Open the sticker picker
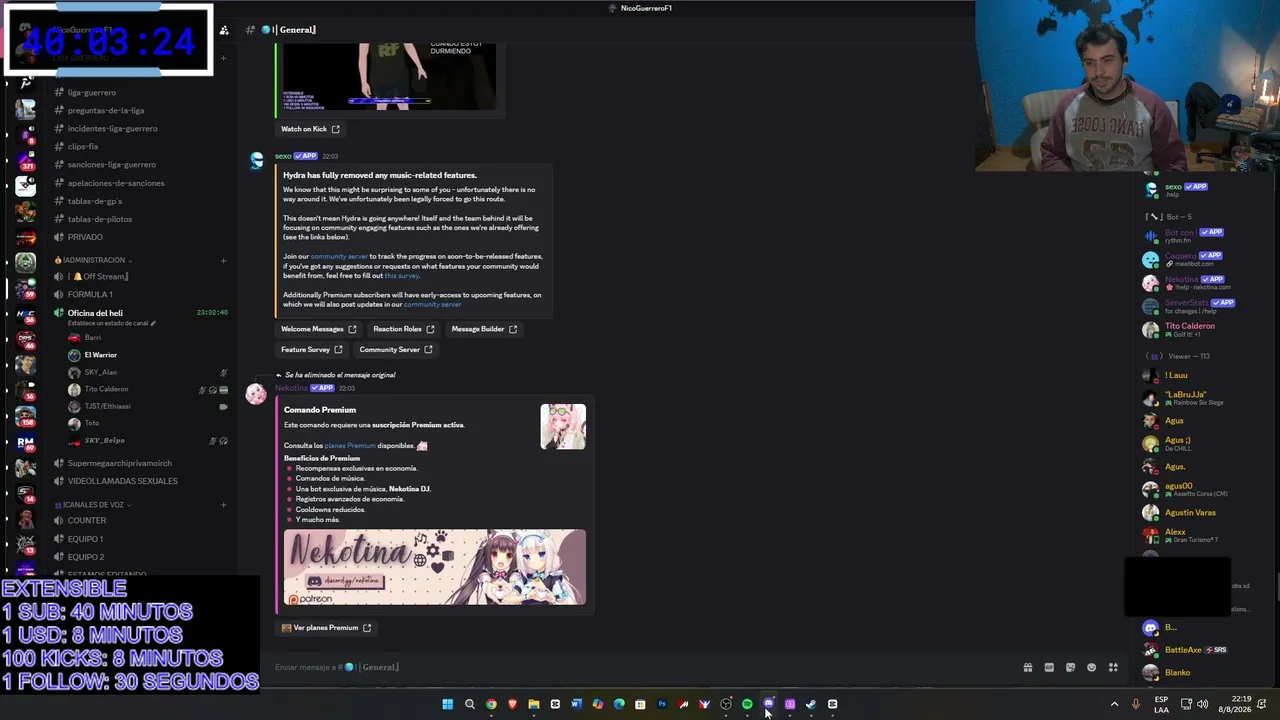This screenshot has height=720, width=1280. coord(1070,667)
